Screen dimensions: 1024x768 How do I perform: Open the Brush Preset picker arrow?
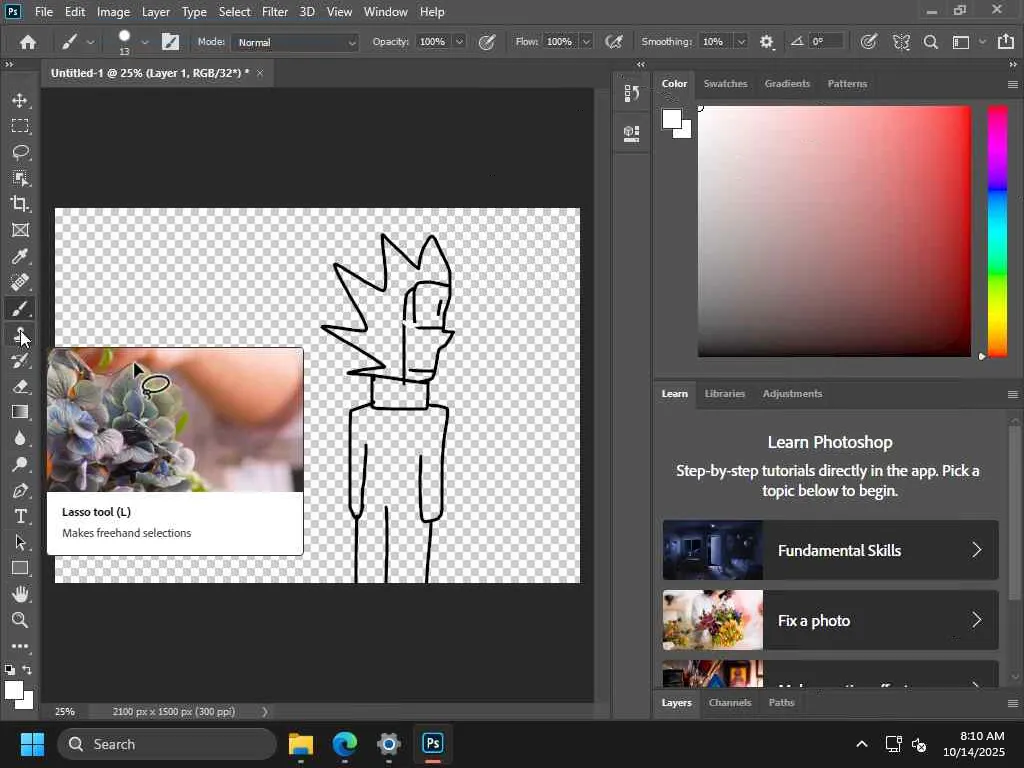point(145,42)
